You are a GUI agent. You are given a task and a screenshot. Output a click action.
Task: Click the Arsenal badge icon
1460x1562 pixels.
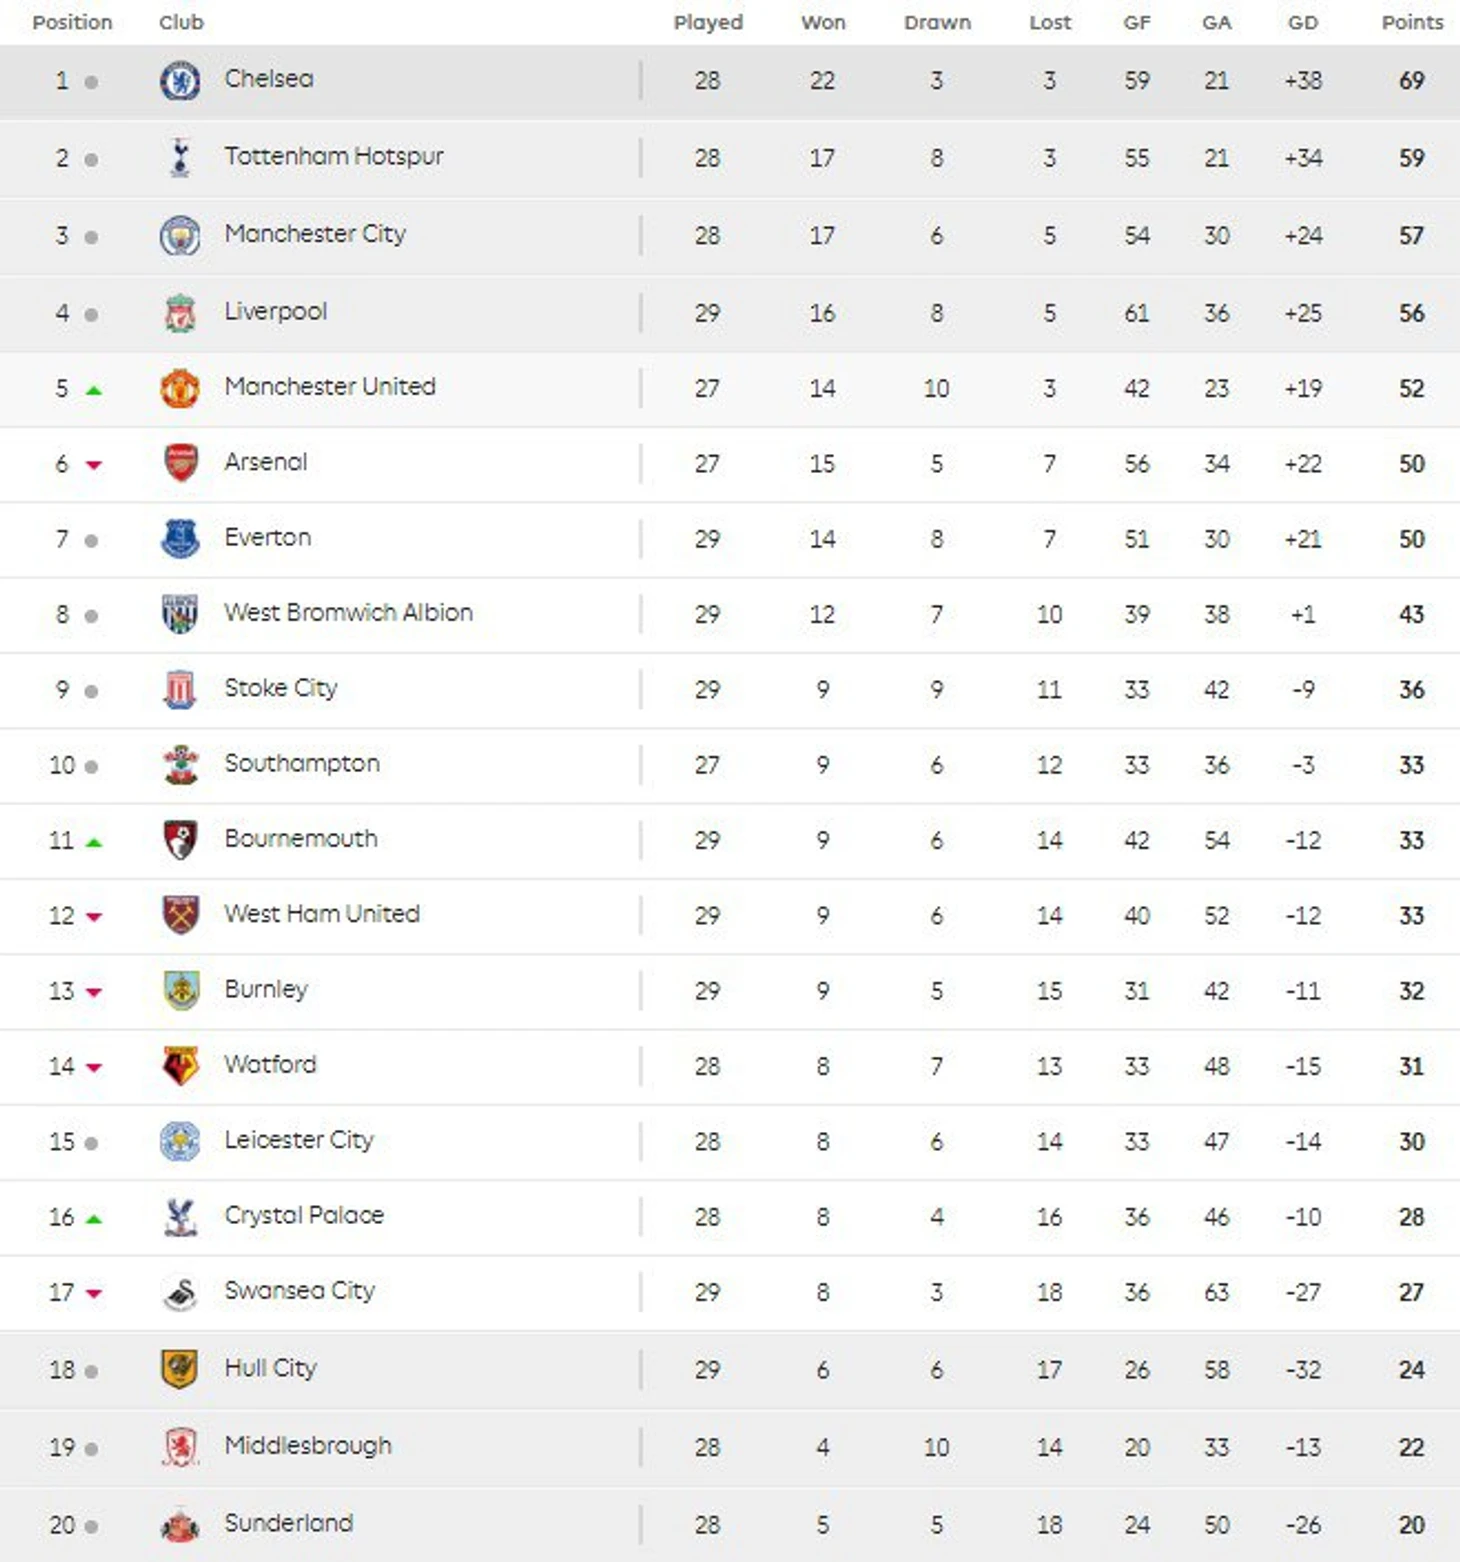click(180, 463)
